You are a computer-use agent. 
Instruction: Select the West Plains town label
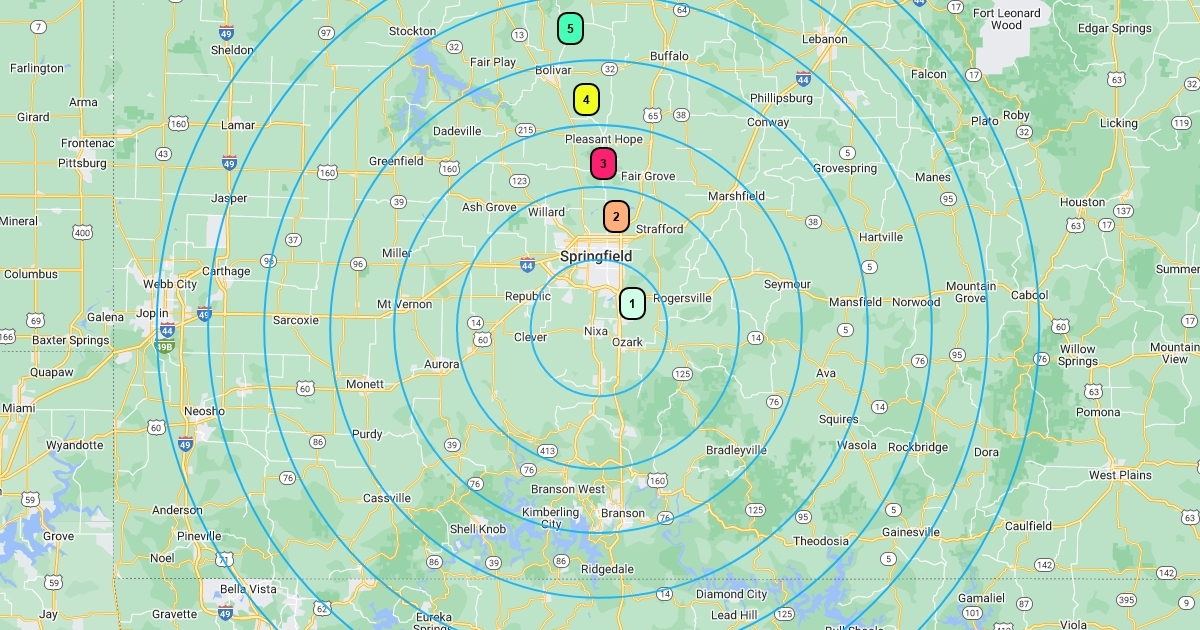[1120, 475]
